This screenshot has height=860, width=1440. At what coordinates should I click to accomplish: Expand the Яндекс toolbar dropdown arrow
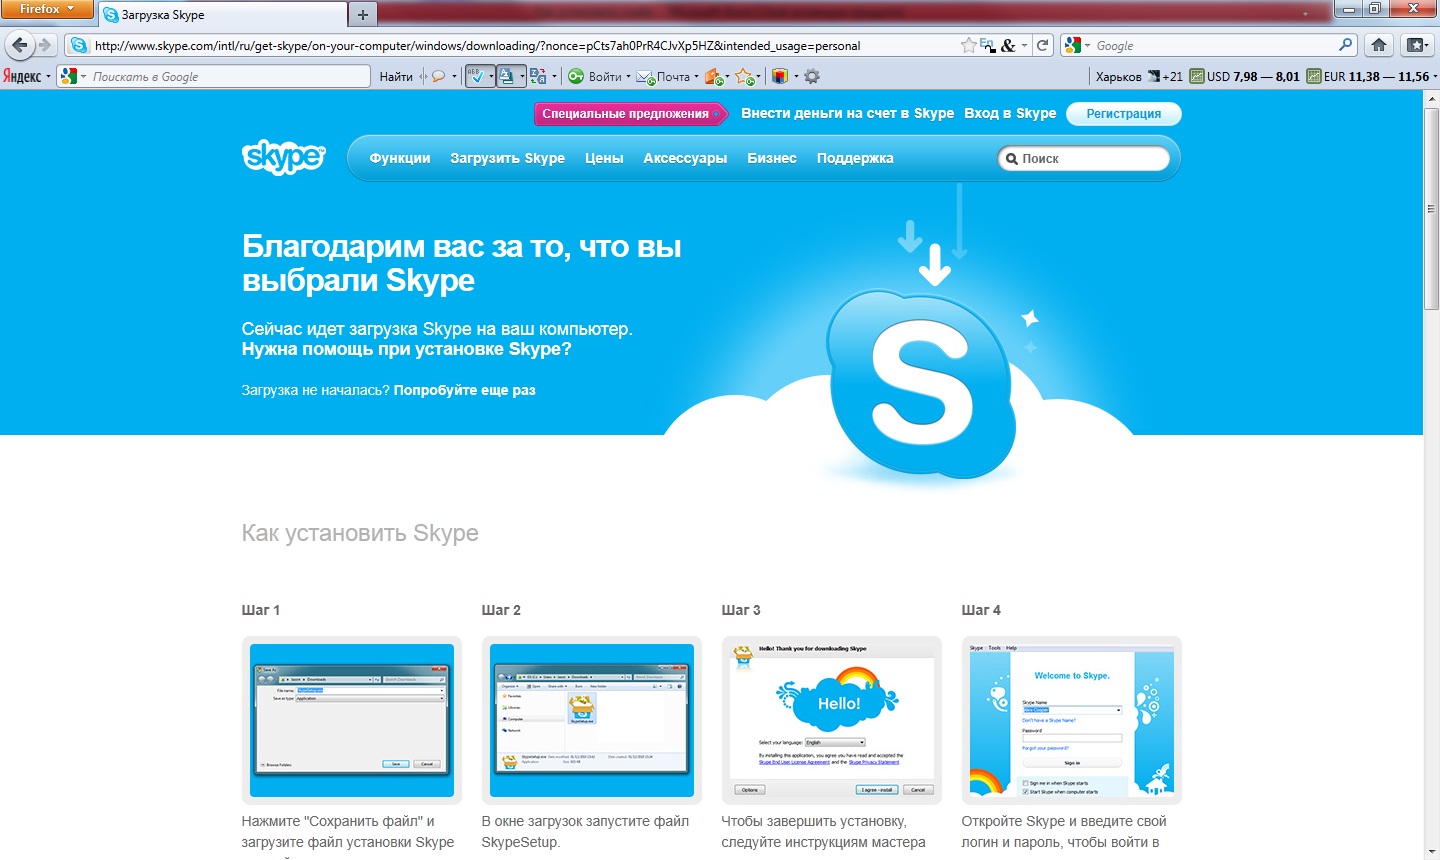pyautogui.click(x=48, y=77)
